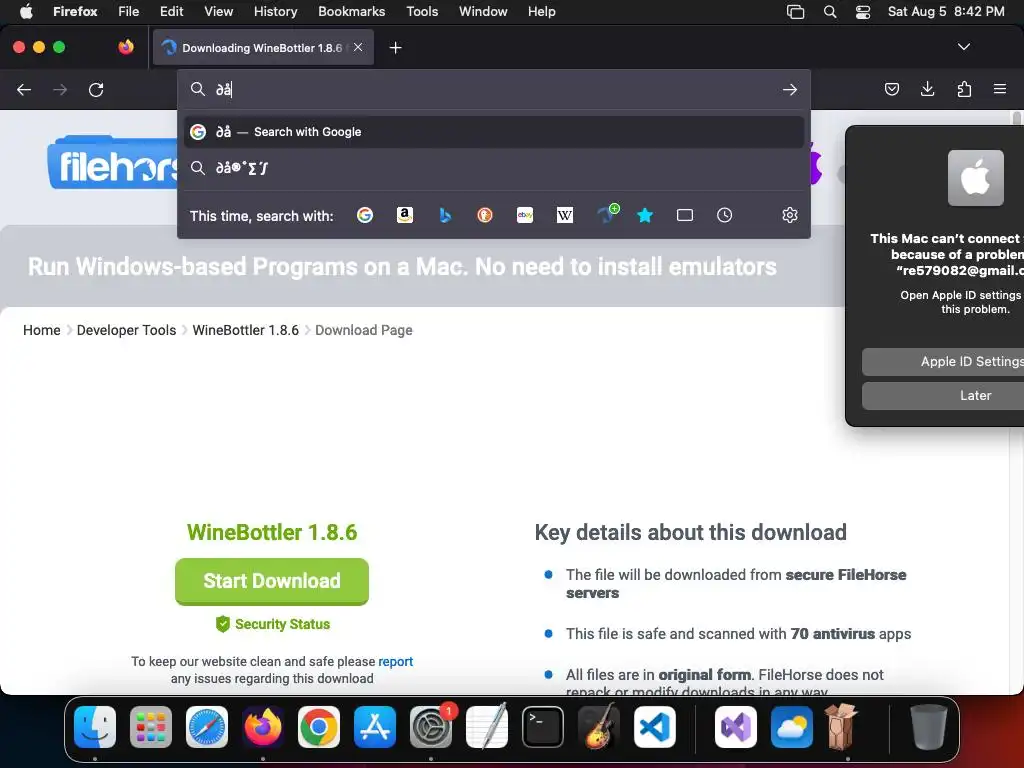The image size is (1024, 768).
Task: Search History using the clock icon
Action: (724, 215)
